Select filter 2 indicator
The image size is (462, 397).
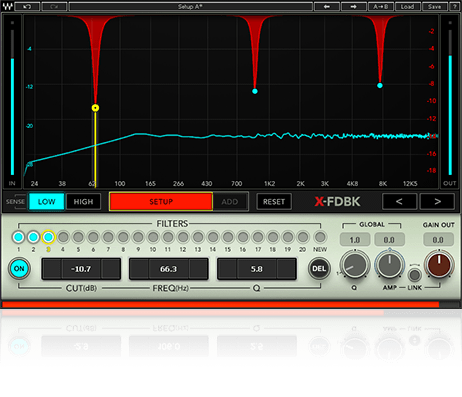point(33,237)
